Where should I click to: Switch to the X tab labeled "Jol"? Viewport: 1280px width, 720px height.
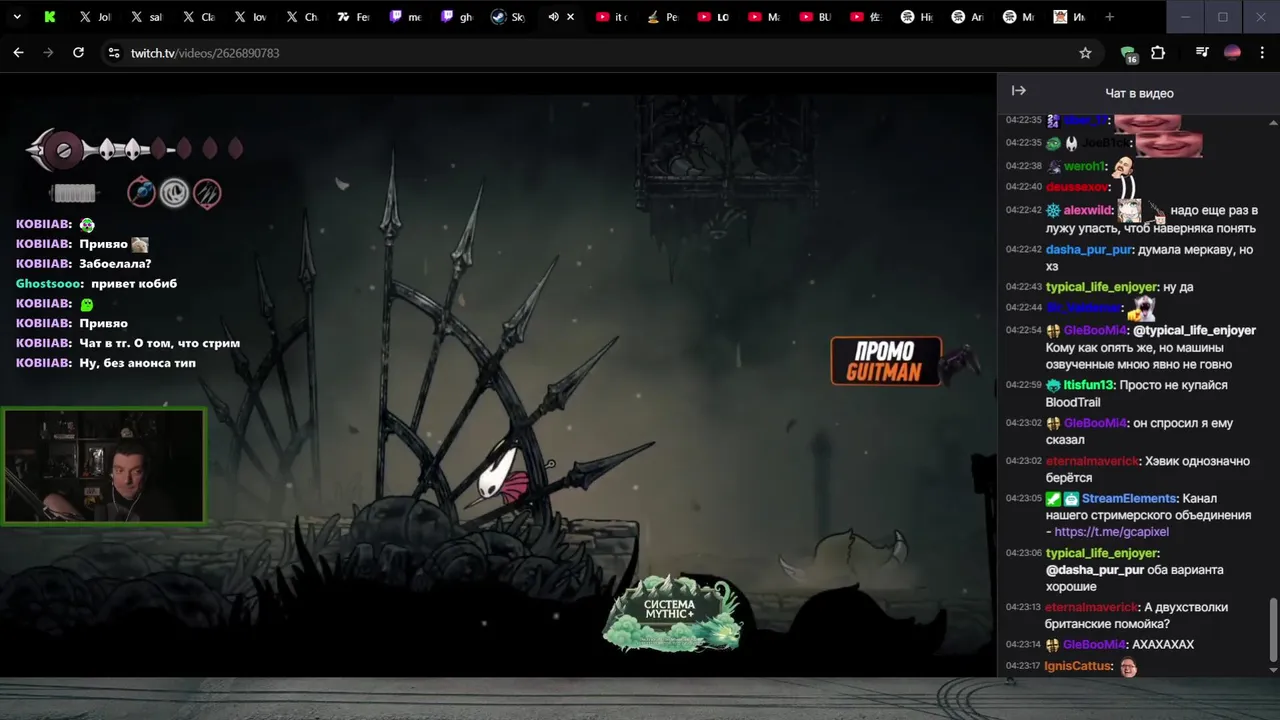tap(96, 17)
